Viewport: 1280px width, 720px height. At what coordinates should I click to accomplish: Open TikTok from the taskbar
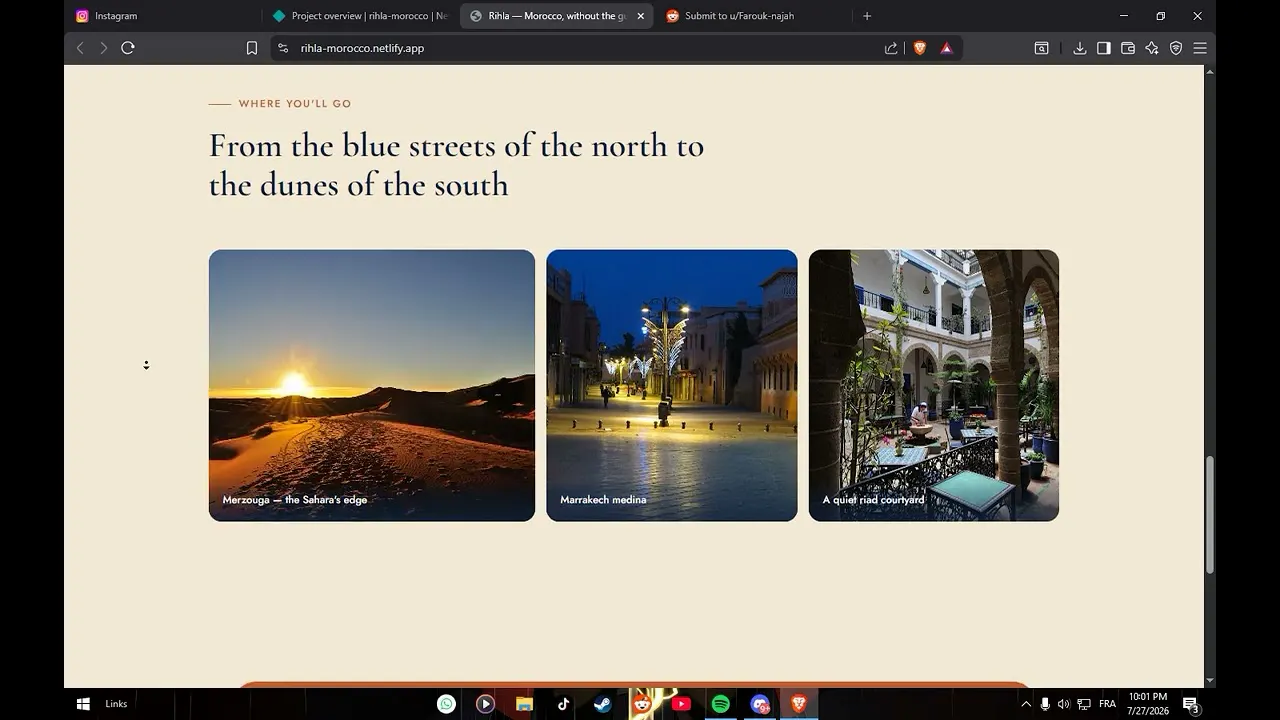(563, 704)
